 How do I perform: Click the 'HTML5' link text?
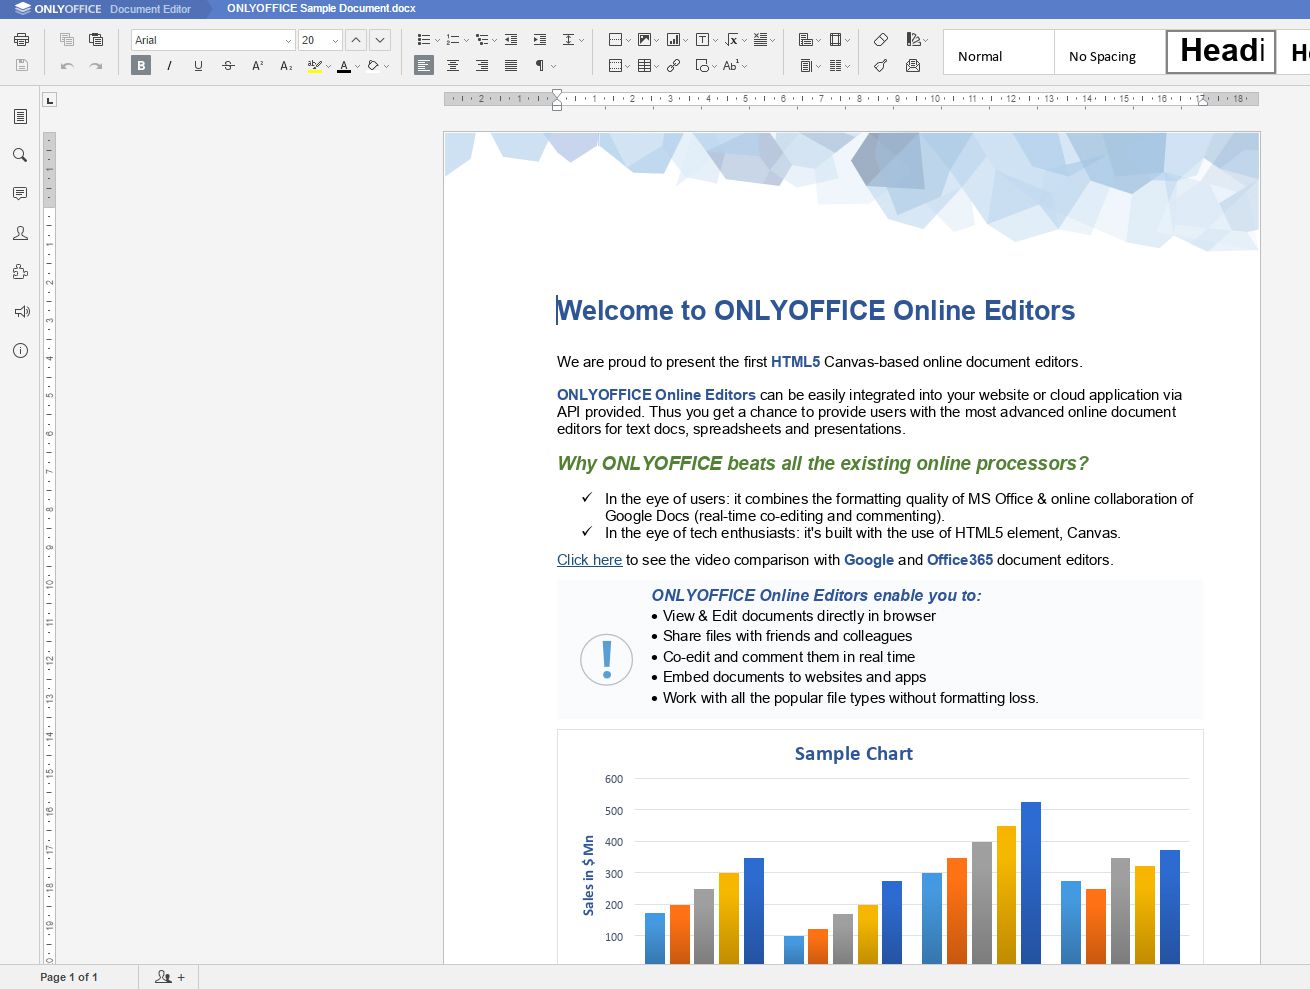point(795,362)
